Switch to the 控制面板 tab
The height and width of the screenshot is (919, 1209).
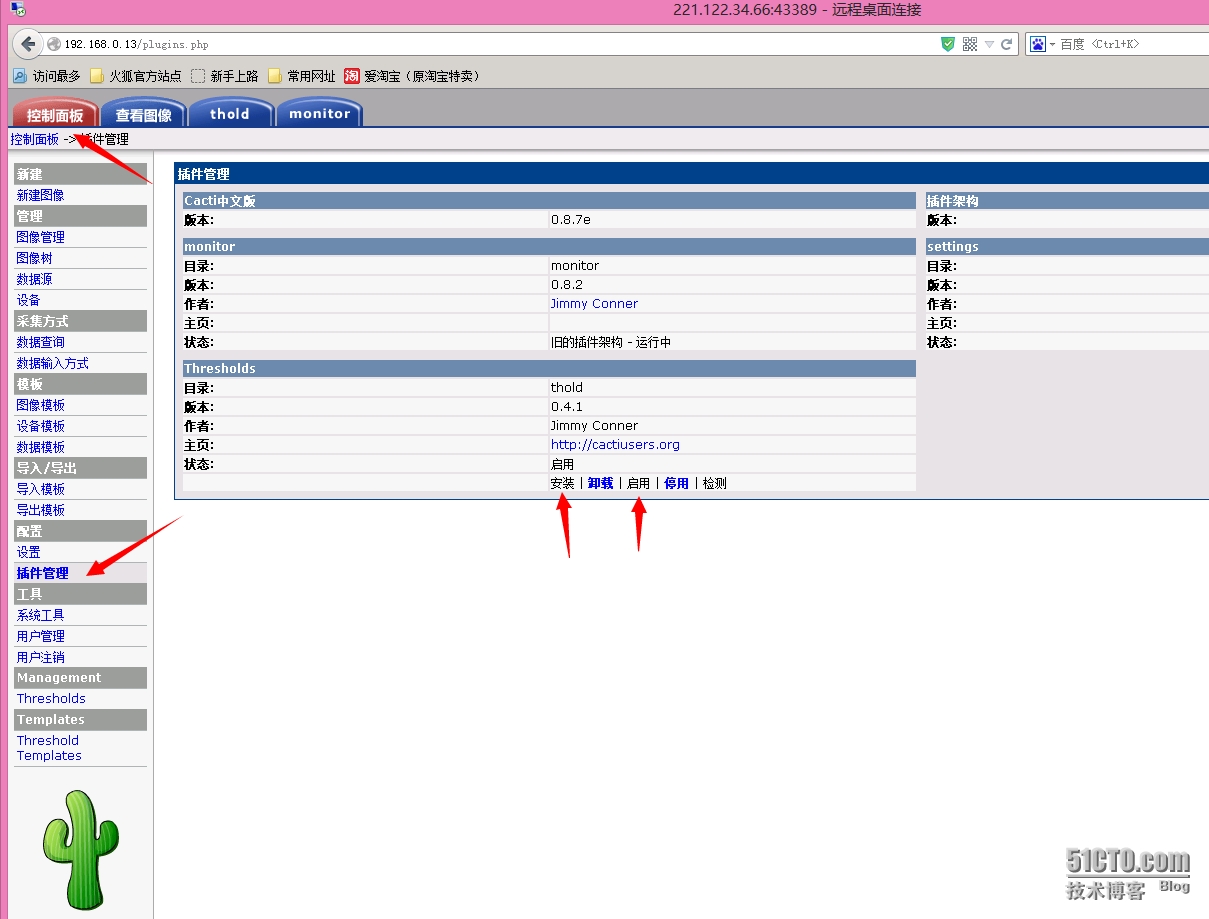click(x=55, y=113)
